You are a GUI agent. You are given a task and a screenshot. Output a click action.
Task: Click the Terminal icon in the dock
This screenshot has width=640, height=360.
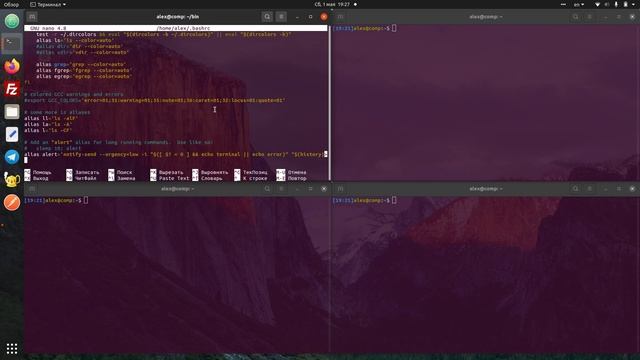pos(12,43)
